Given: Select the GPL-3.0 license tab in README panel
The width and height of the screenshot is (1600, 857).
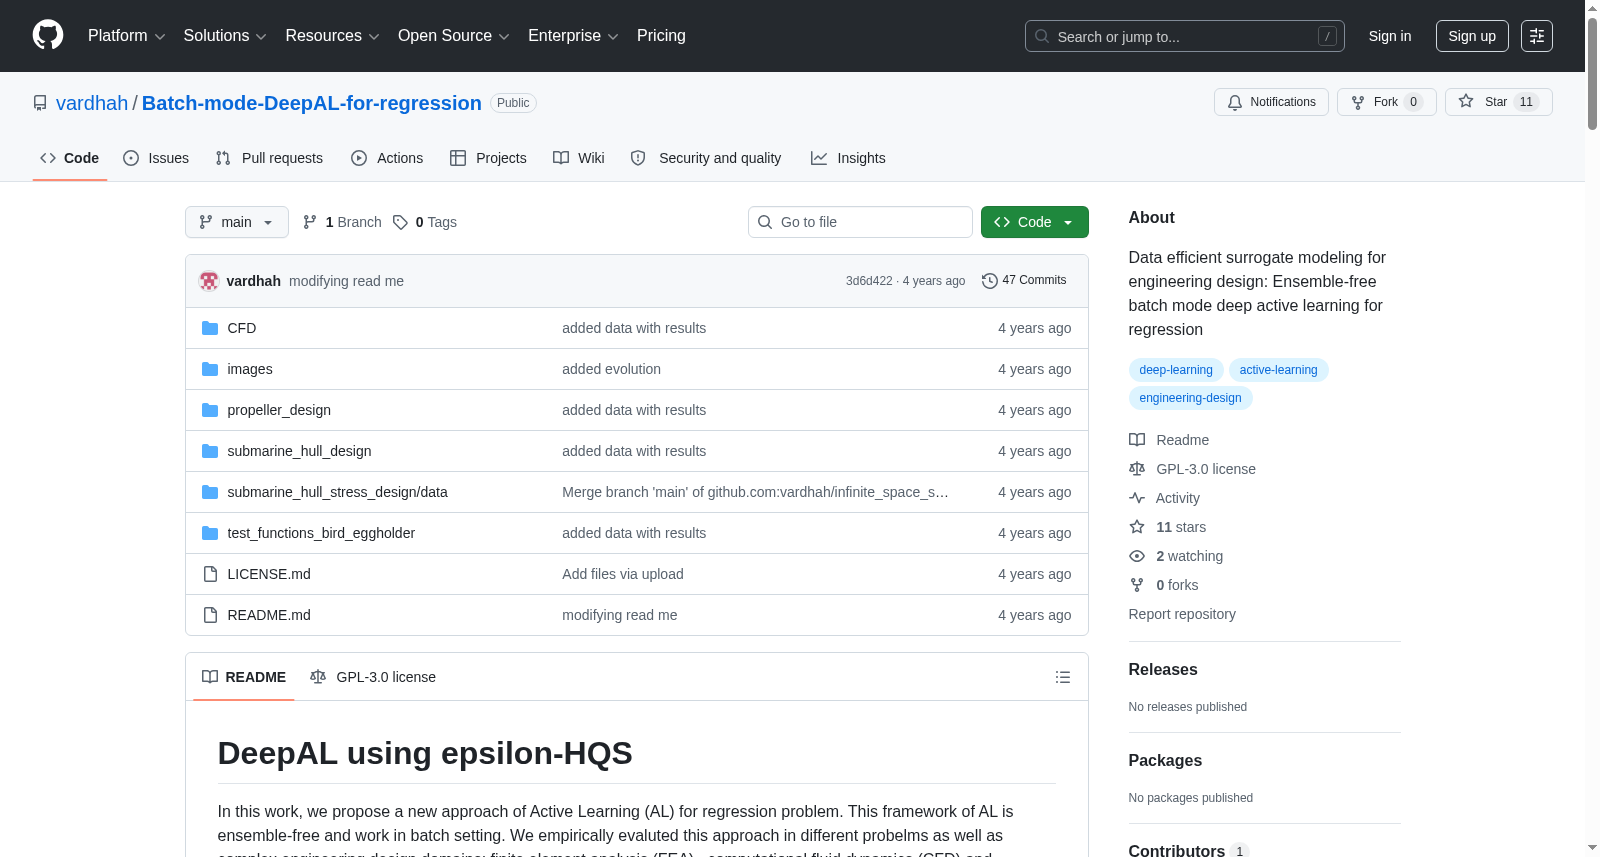Looking at the screenshot, I should coord(373,677).
